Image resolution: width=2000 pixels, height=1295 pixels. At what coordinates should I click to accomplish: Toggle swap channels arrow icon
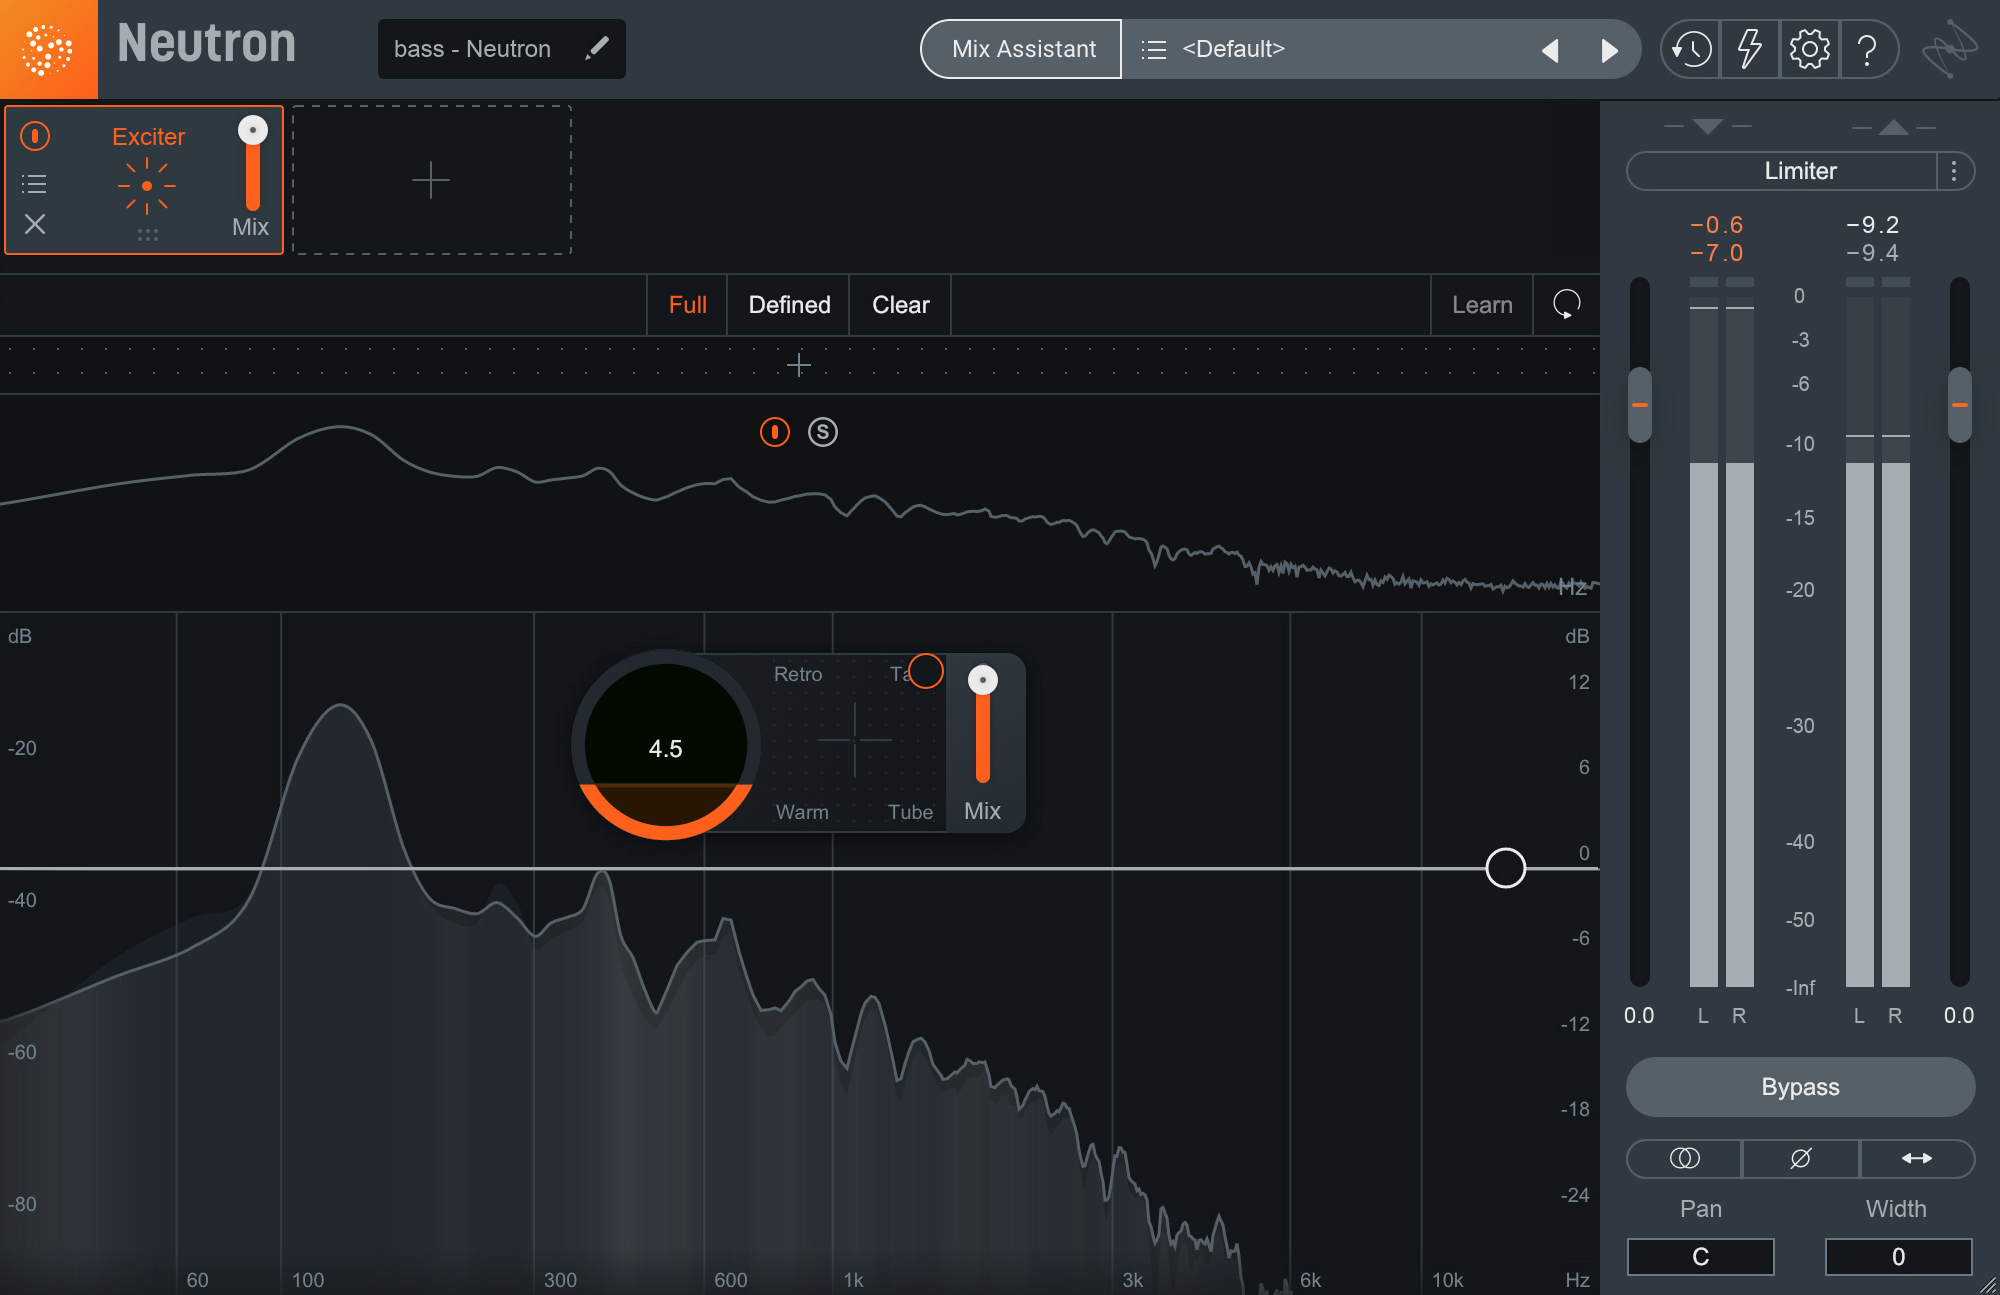[1917, 1158]
